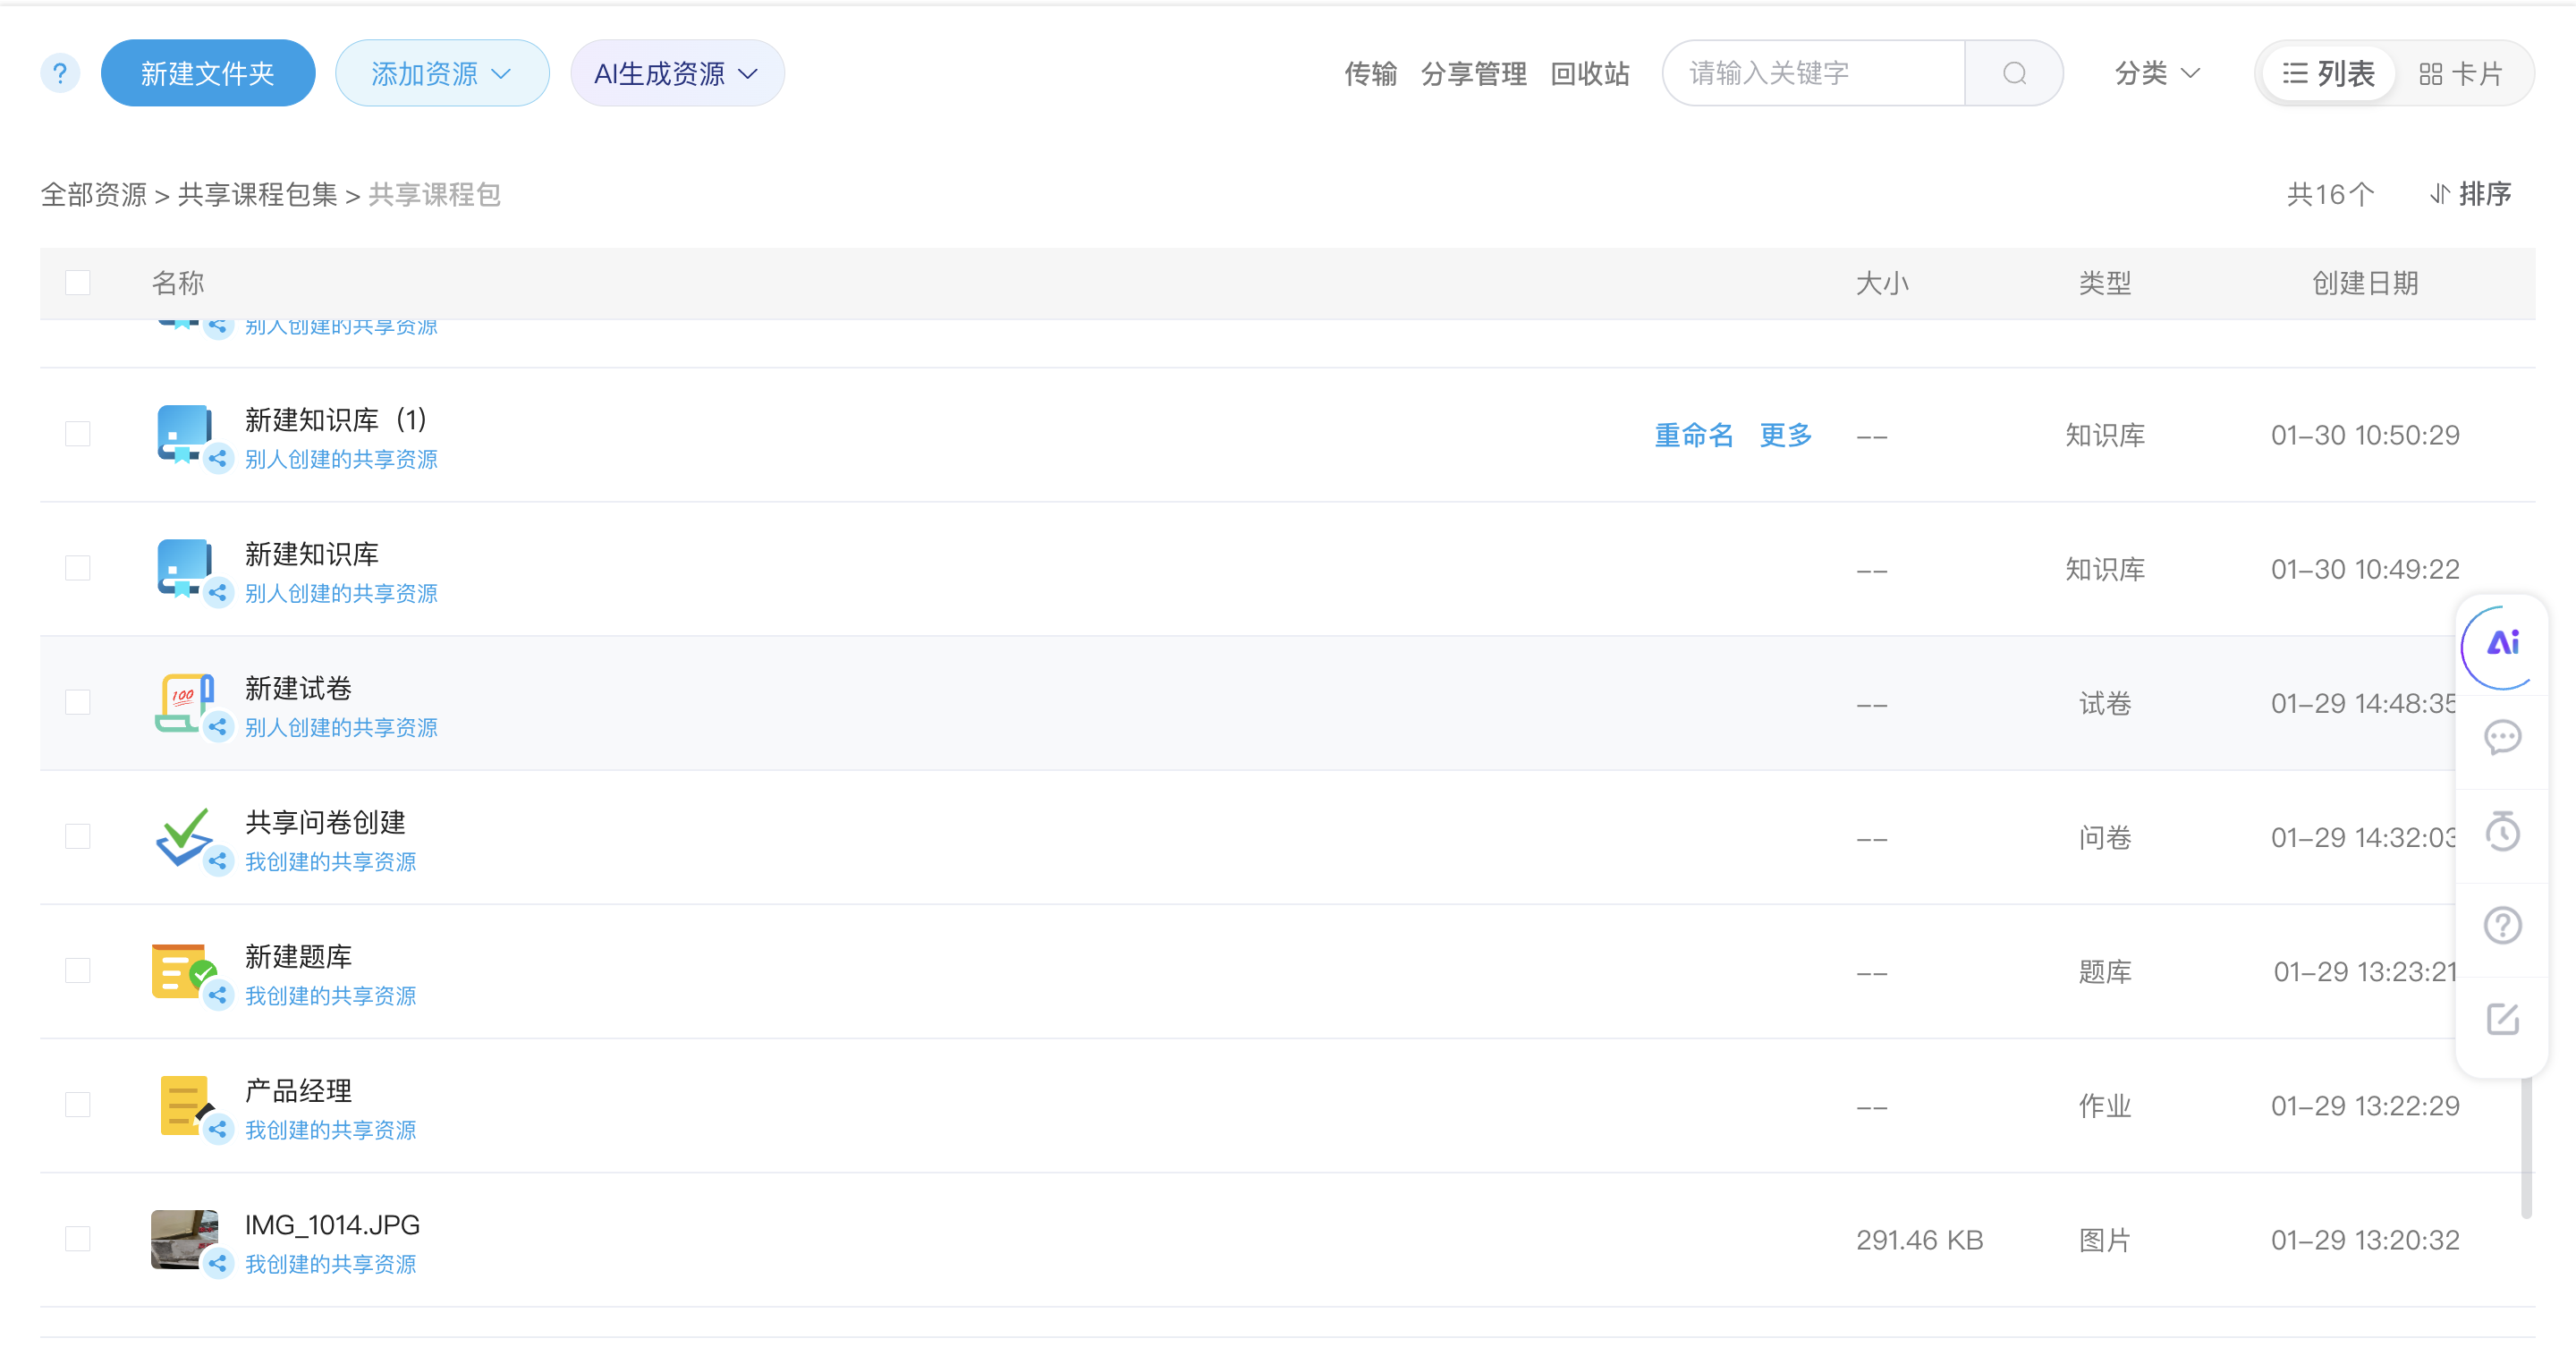The height and width of the screenshot is (1347, 2576).
Task: Check the select-all checkbox in table header
Action: pyautogui.click(x=78, y=283)
